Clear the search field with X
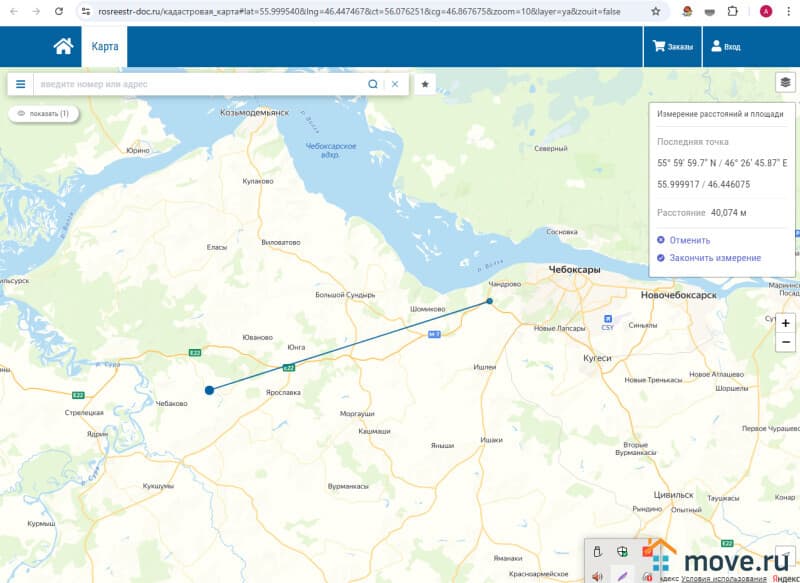 (x=395, y=84)
